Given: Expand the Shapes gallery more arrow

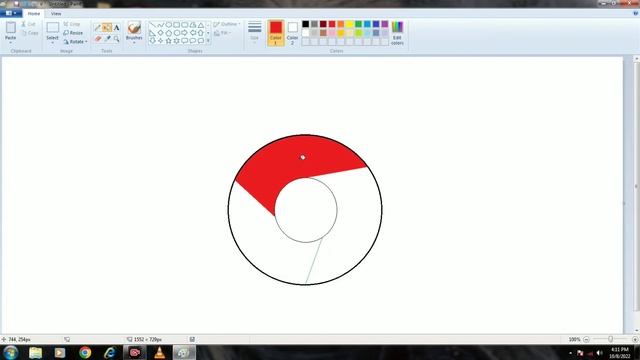Looking at the screenshot, I should (208, 41).
